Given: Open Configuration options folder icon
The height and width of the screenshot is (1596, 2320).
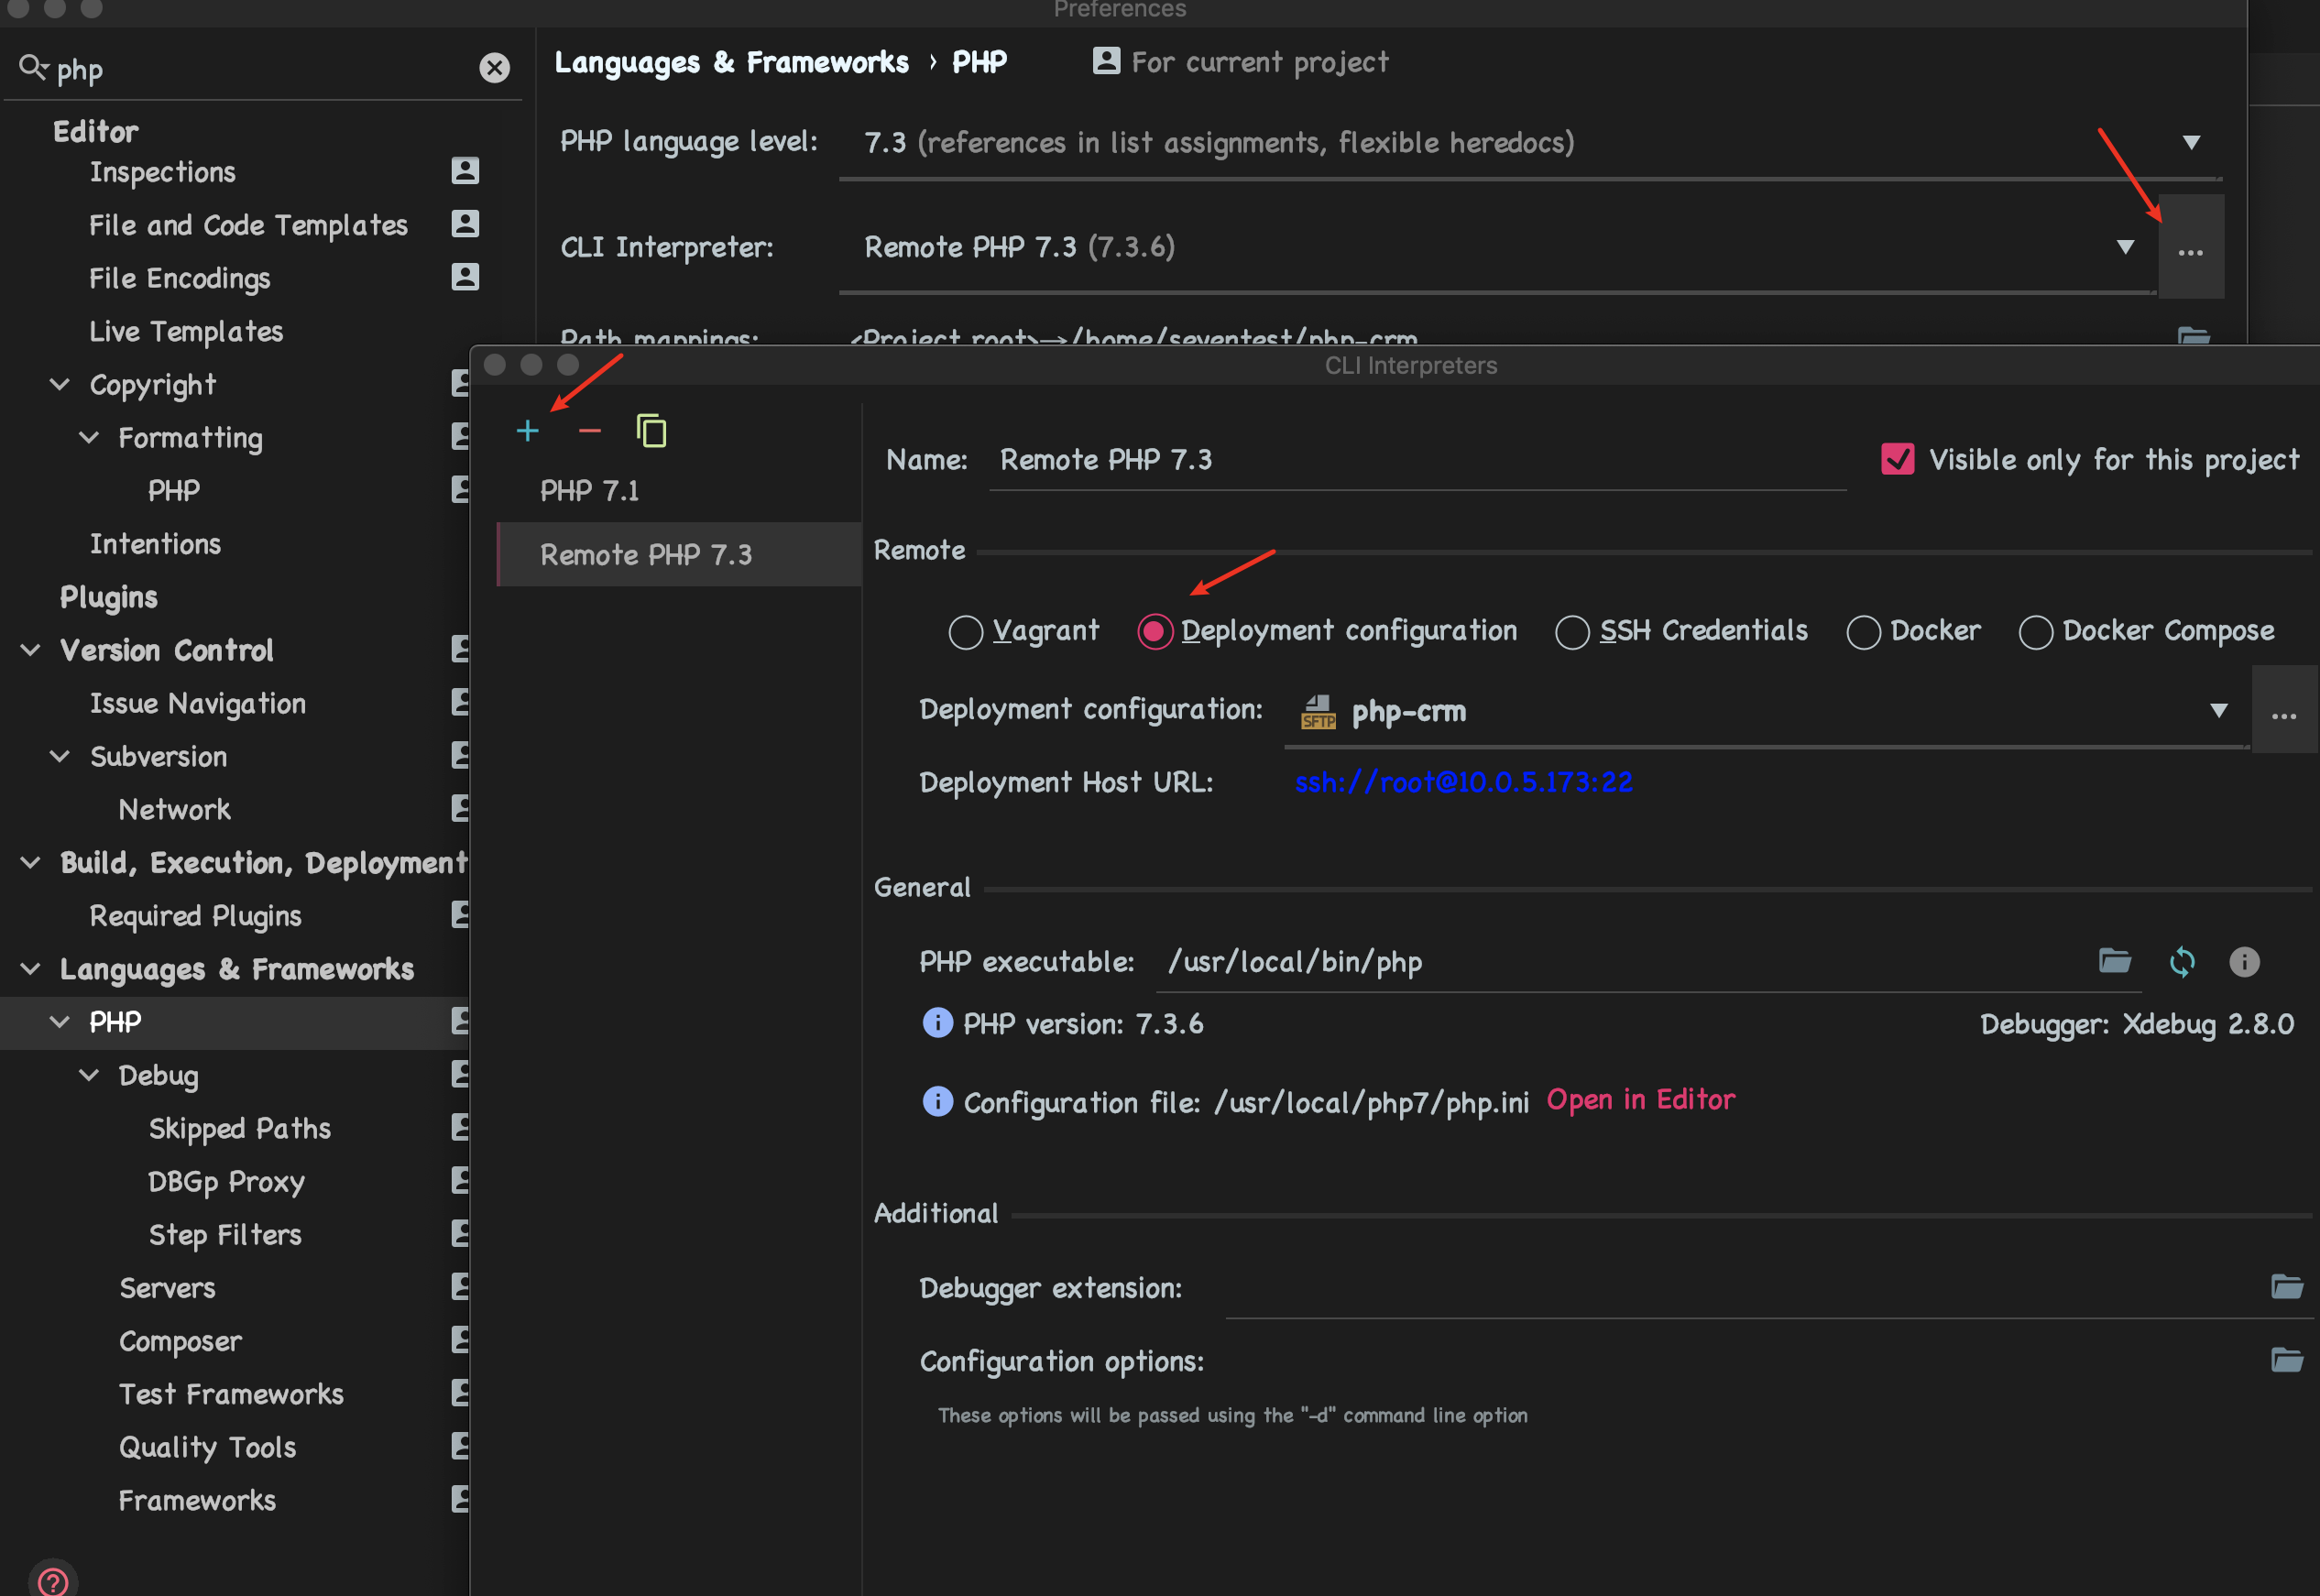Looking at the screenshot, I should point(2286,1361).
